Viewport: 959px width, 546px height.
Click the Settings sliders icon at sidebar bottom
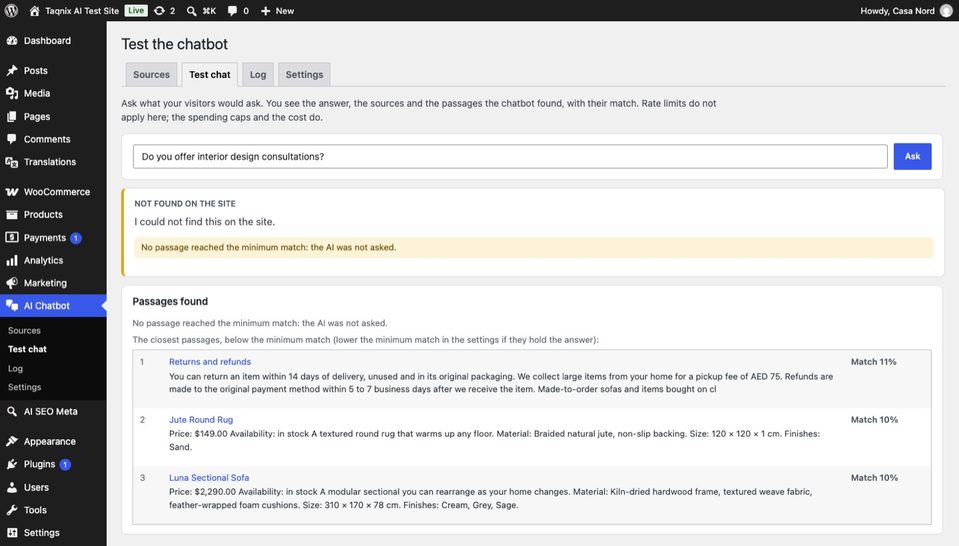coord(12,533)
